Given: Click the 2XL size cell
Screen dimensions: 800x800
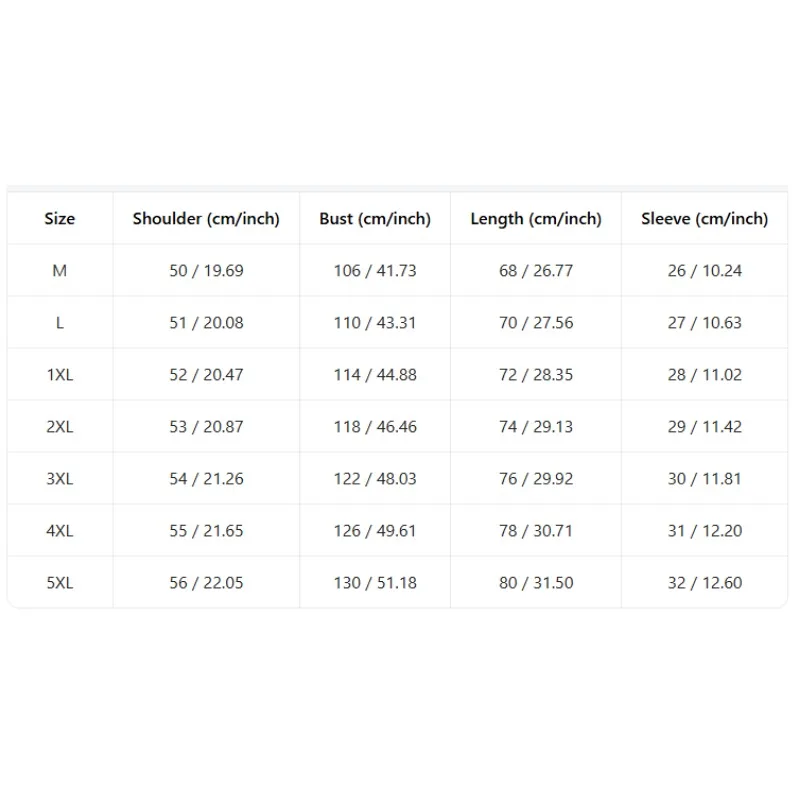Looking at the screenshot, I should coord(60,427).
